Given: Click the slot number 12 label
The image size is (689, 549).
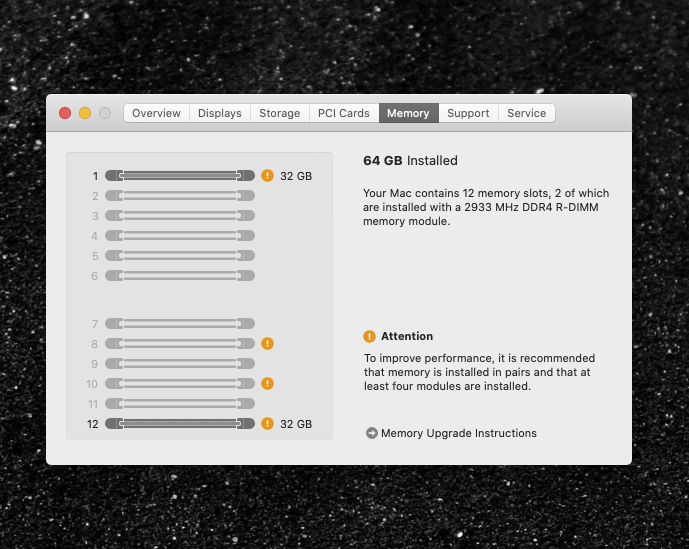Looking at the screenshot, I should click(x=93, y=424).
